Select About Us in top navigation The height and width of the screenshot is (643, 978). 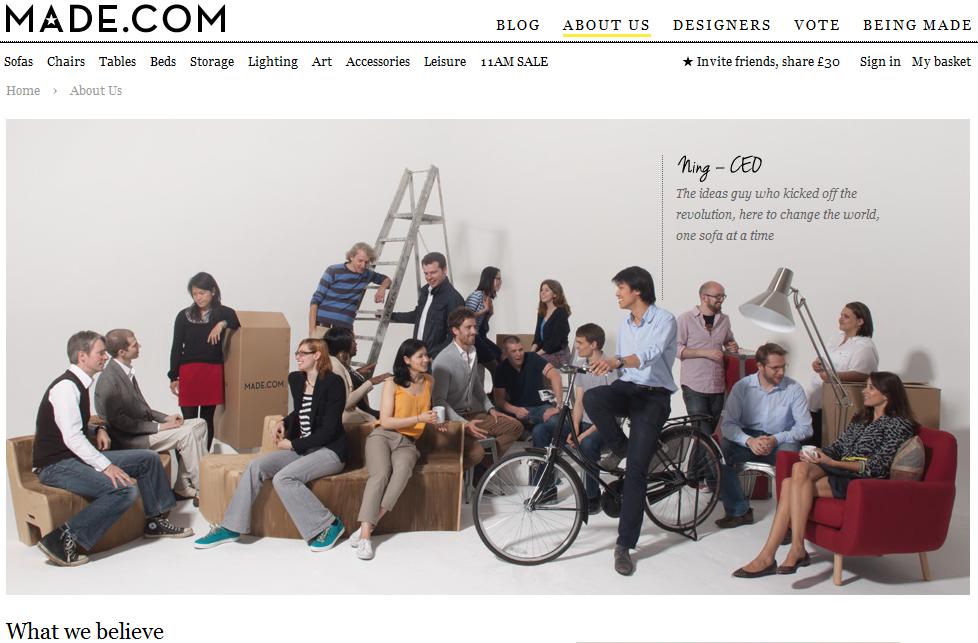coord(606,25)
